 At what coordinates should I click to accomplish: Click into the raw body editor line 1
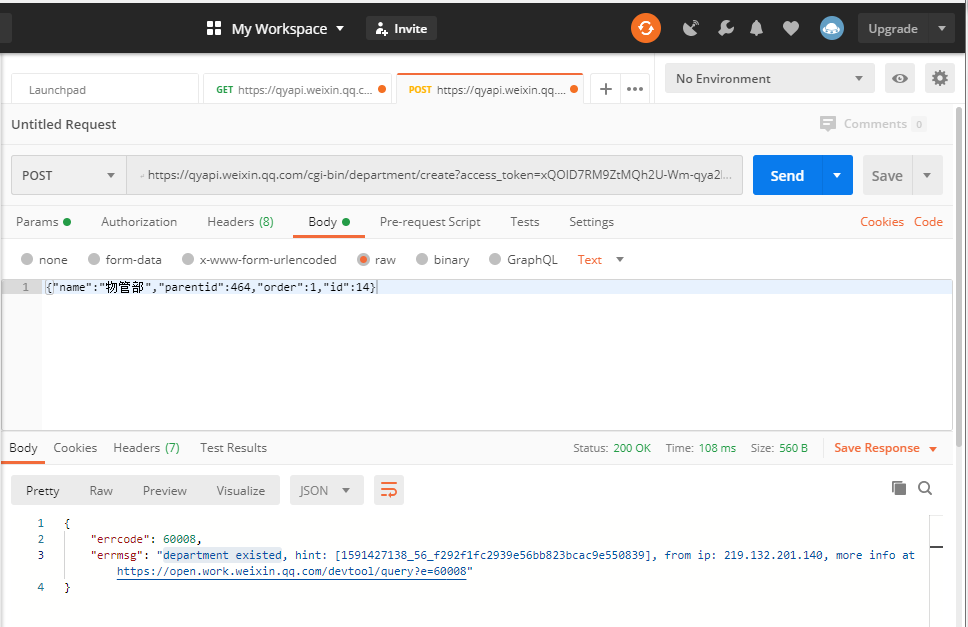coord(497,287)
